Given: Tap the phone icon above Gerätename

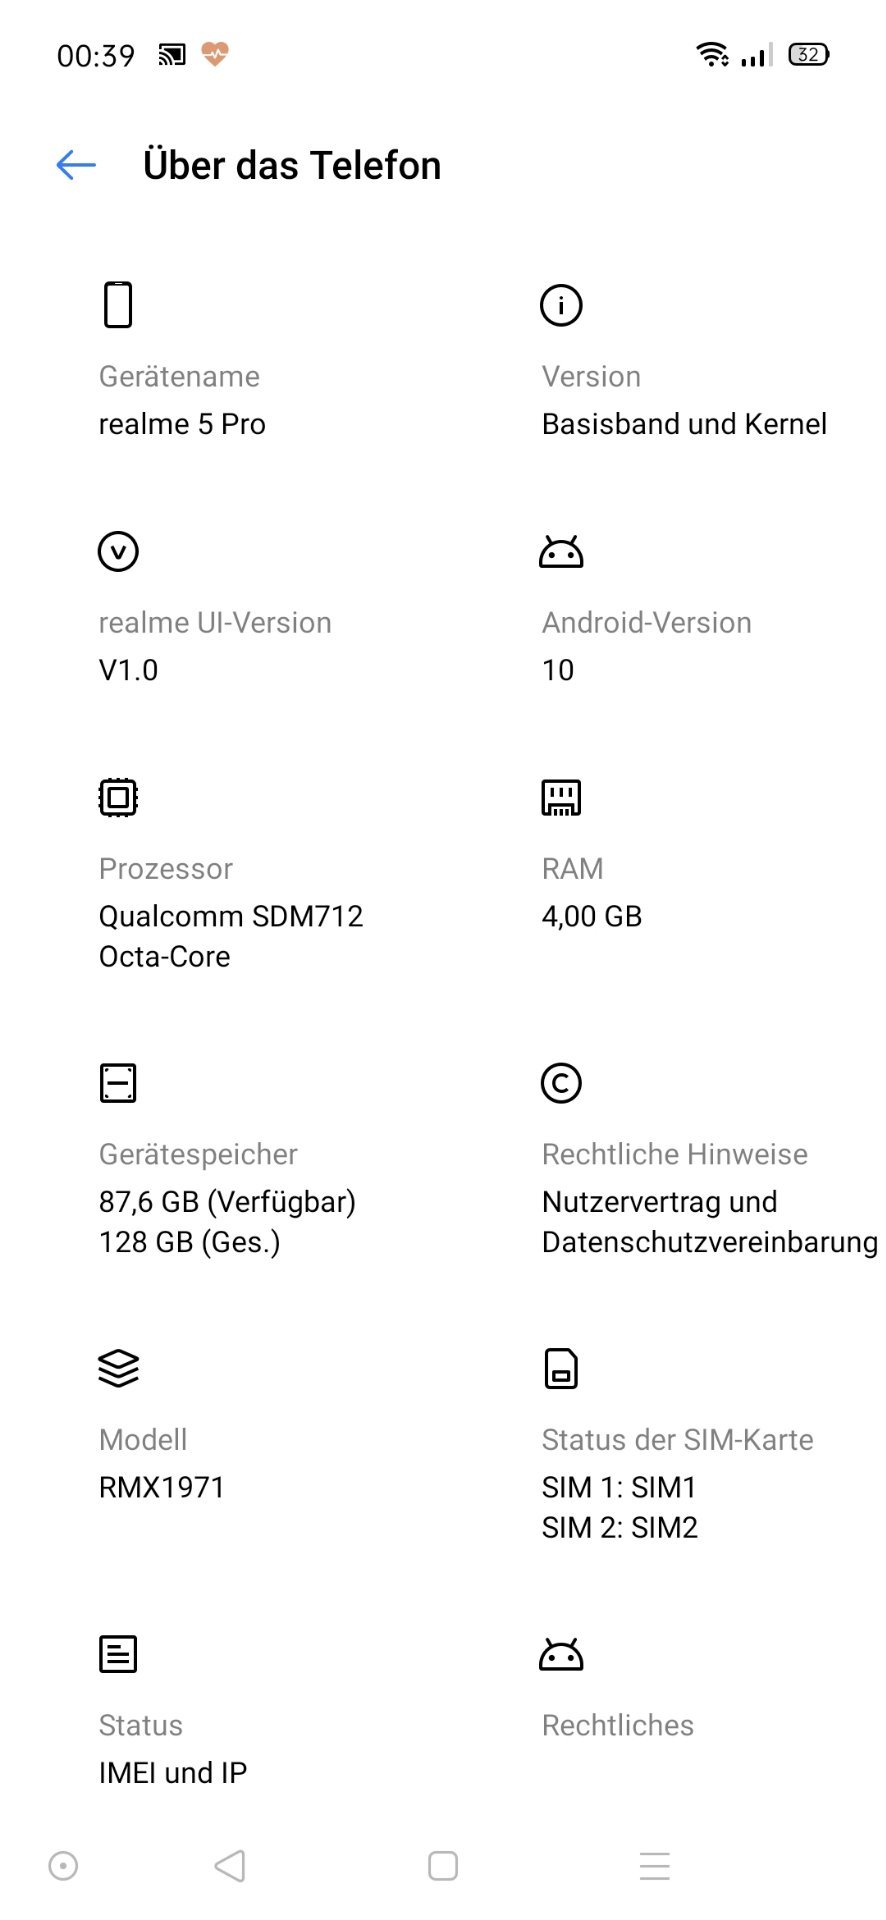Looking at the screenshot, I should click(118, 305).
